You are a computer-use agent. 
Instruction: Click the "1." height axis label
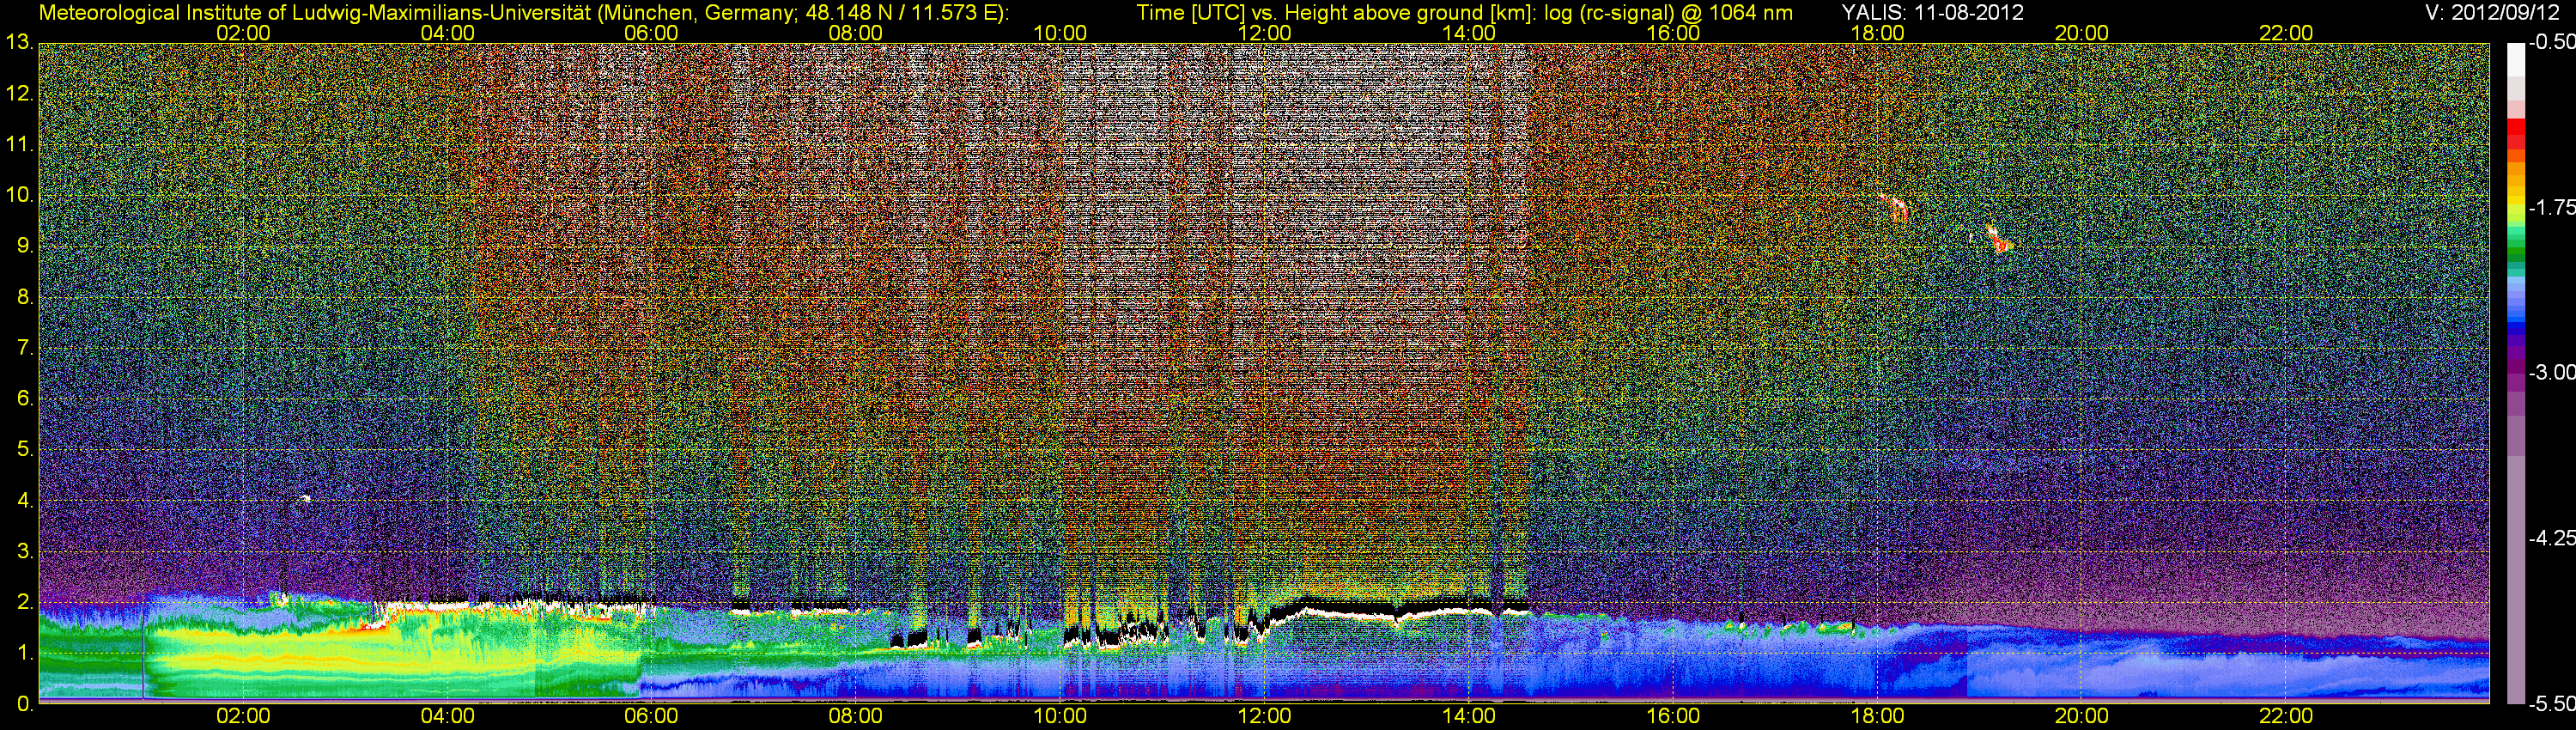(25, 653)
